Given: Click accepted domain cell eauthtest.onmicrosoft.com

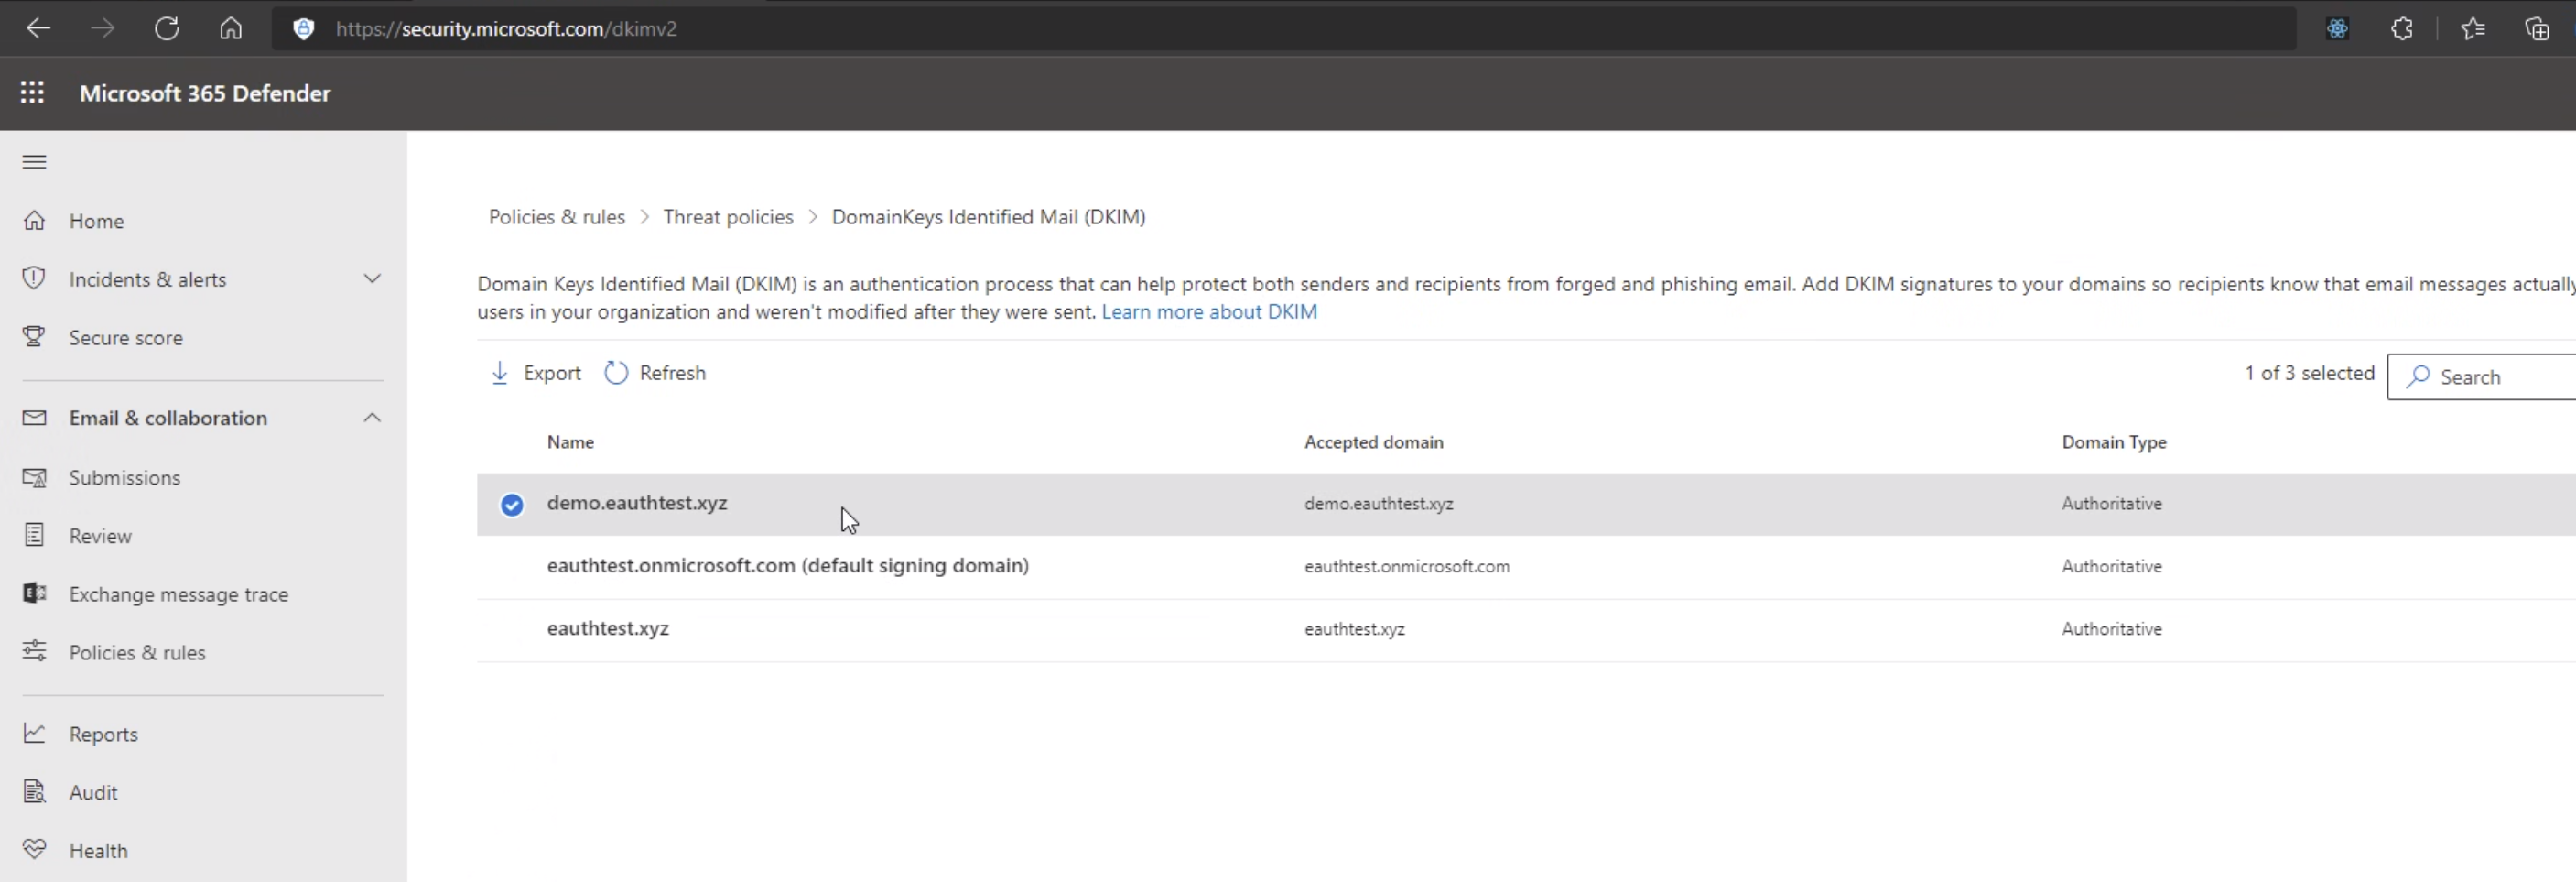Looking at the screenshot, I should pyautogui.click(x=1407, y=566).
